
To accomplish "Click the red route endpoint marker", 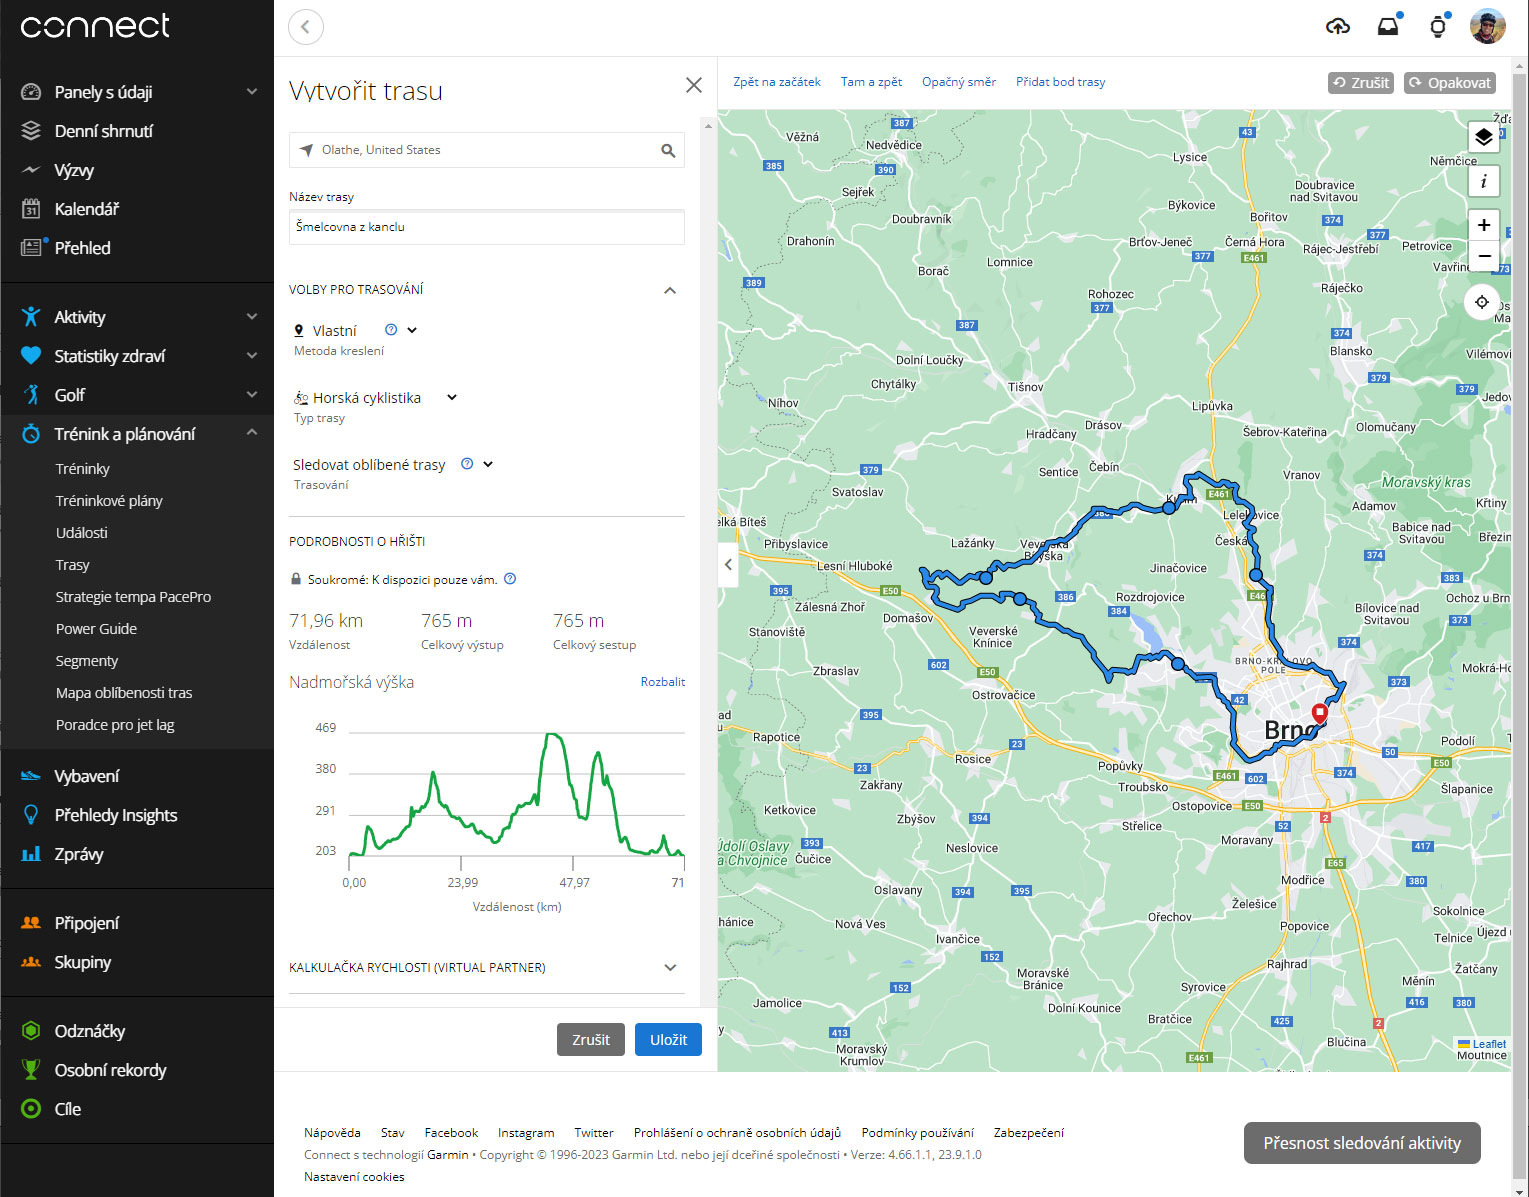I will click(1320, 713).
